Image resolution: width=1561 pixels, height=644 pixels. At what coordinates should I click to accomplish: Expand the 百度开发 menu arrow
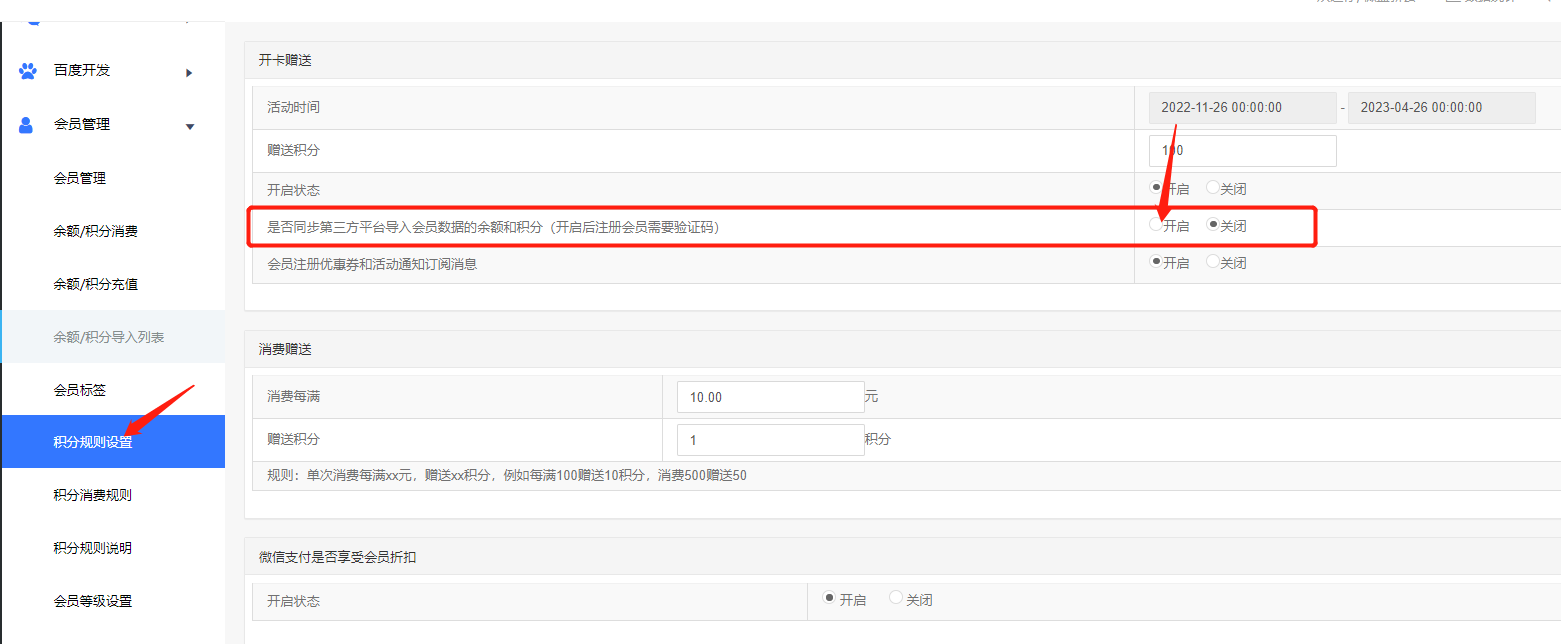(189, 72)
